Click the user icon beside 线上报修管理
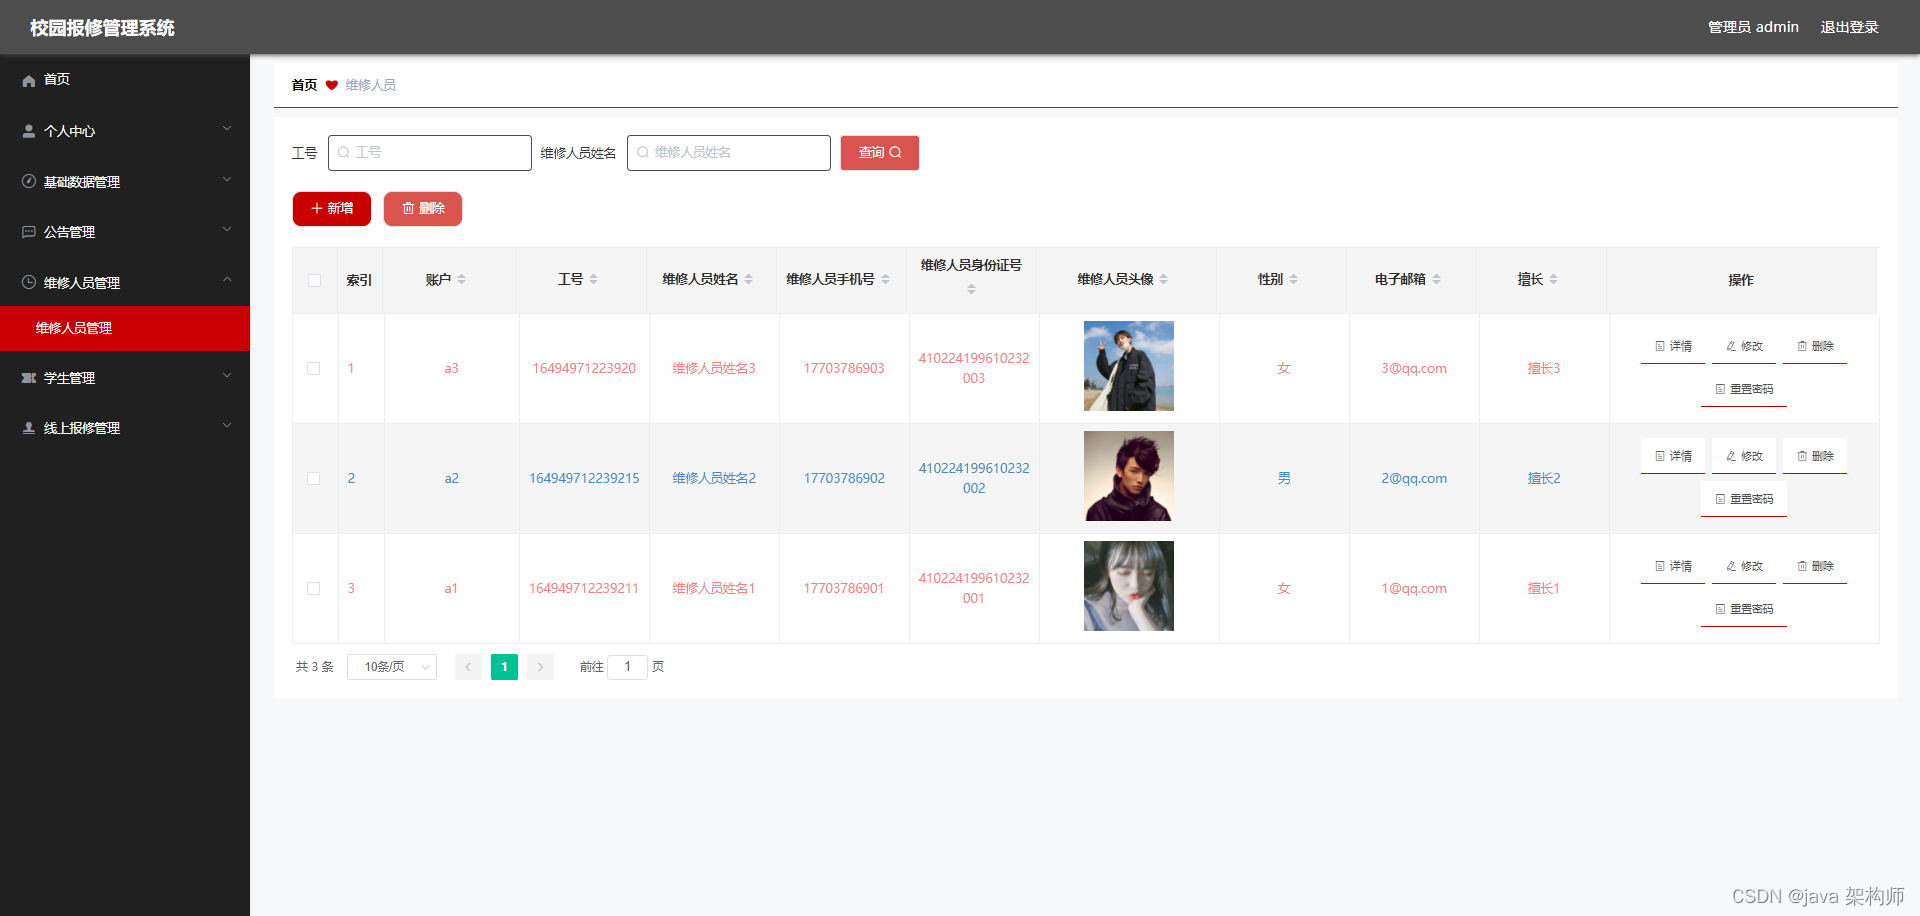 (29, 428)
